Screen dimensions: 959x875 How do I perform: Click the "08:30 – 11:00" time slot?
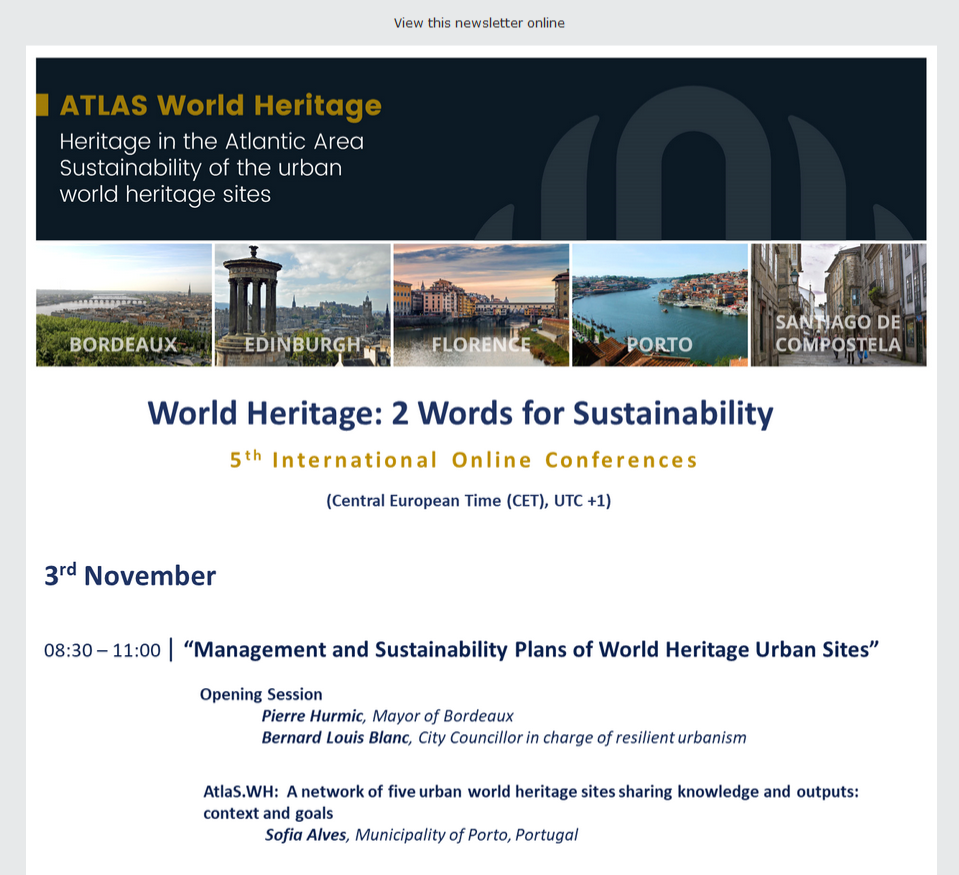click(x=102, y=650)
